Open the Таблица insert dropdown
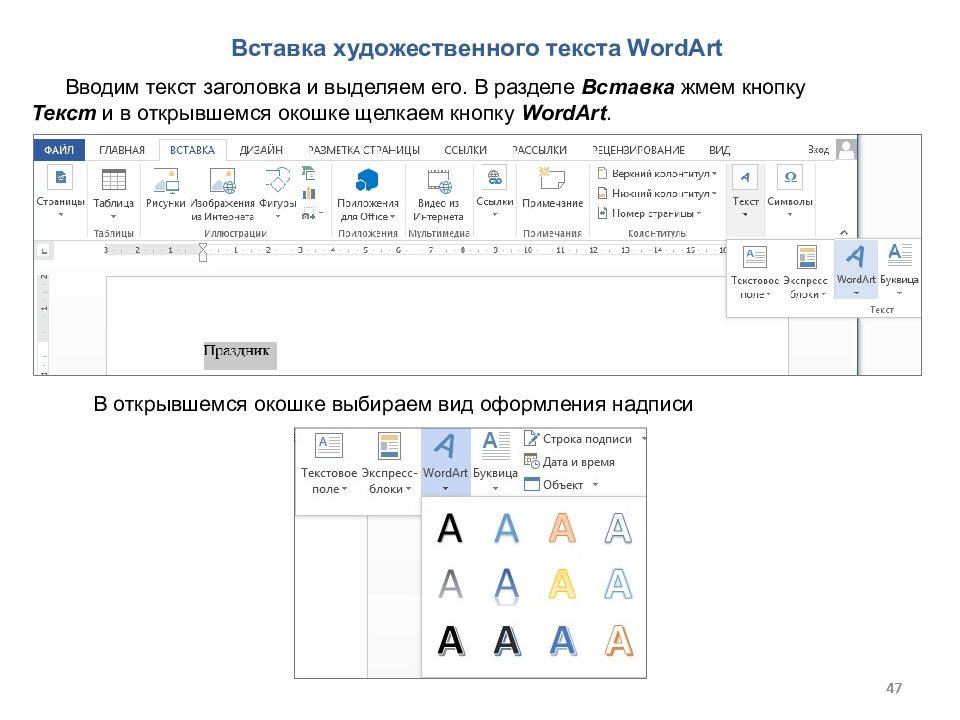This screenshot has height=720, width=960. click(113, 193)
